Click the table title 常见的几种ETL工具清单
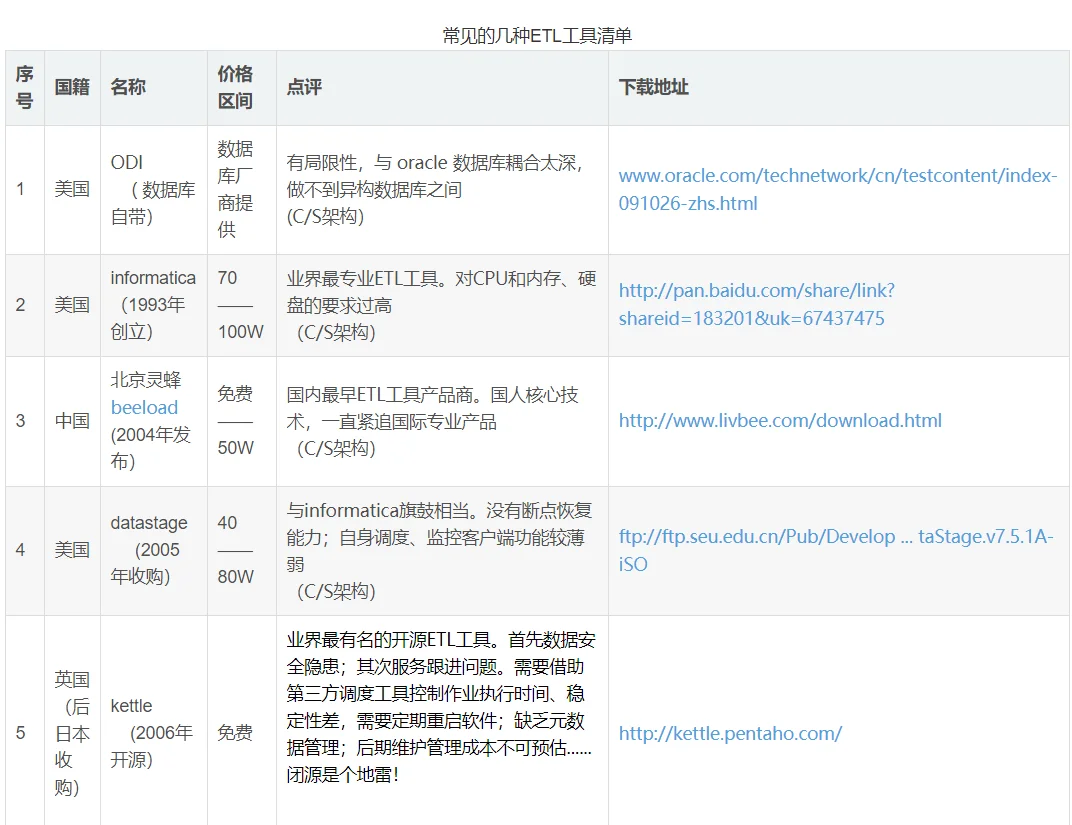1072x825 pixels. 537,36
